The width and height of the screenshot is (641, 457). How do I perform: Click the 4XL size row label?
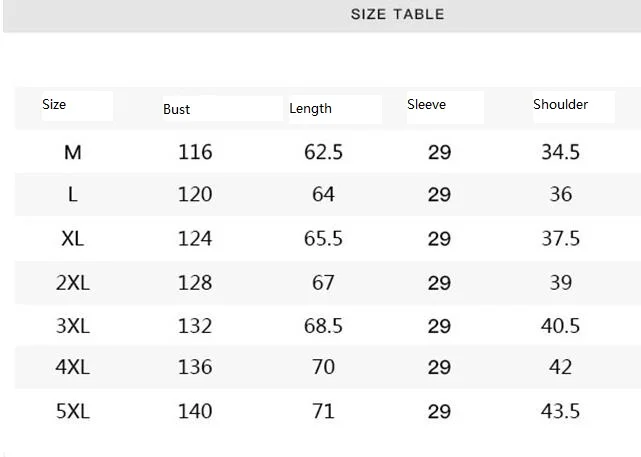pyautogui.click(x=73, y=367)
